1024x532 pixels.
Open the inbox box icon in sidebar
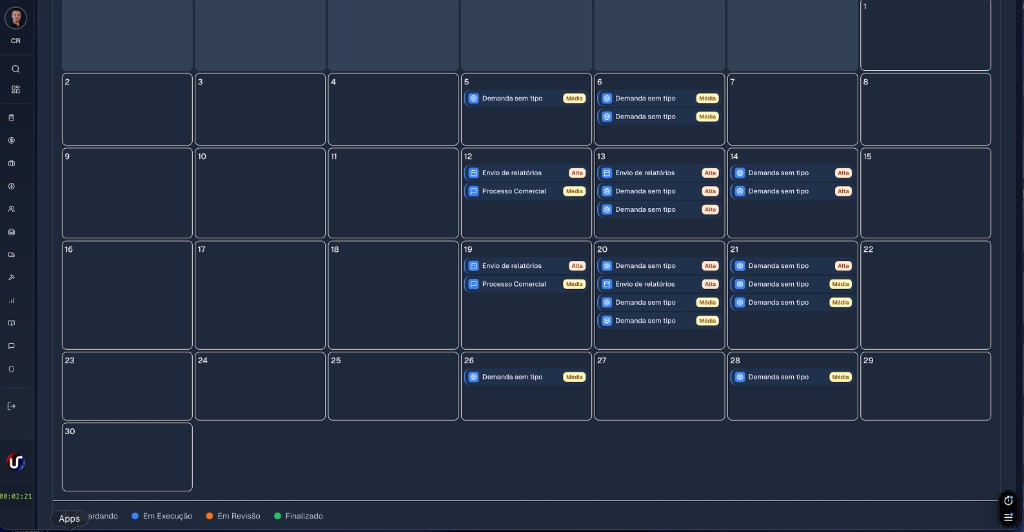11,232
